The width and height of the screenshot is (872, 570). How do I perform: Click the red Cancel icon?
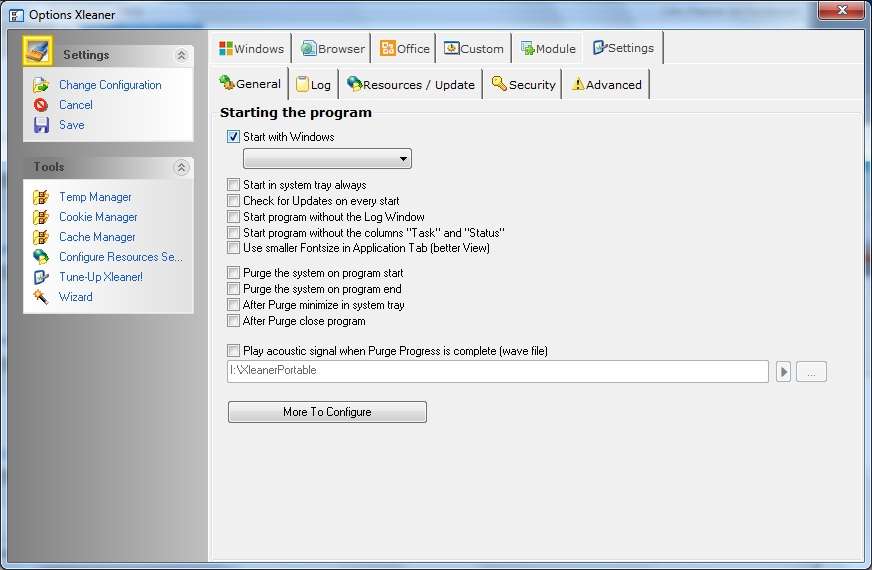41,105
